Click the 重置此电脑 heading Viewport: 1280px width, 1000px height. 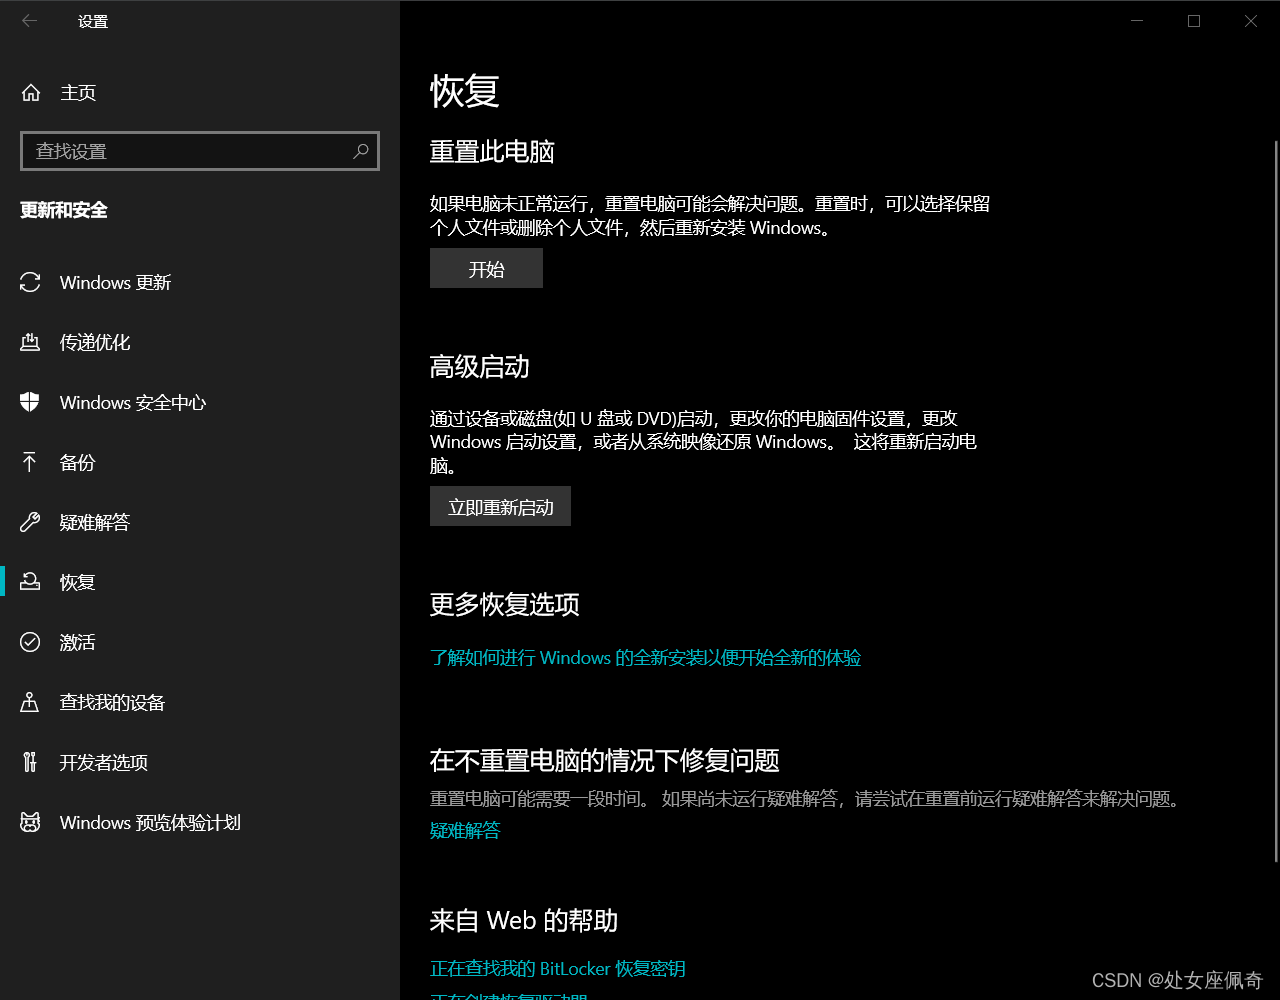pyautogui.click(x=492, y=152)
